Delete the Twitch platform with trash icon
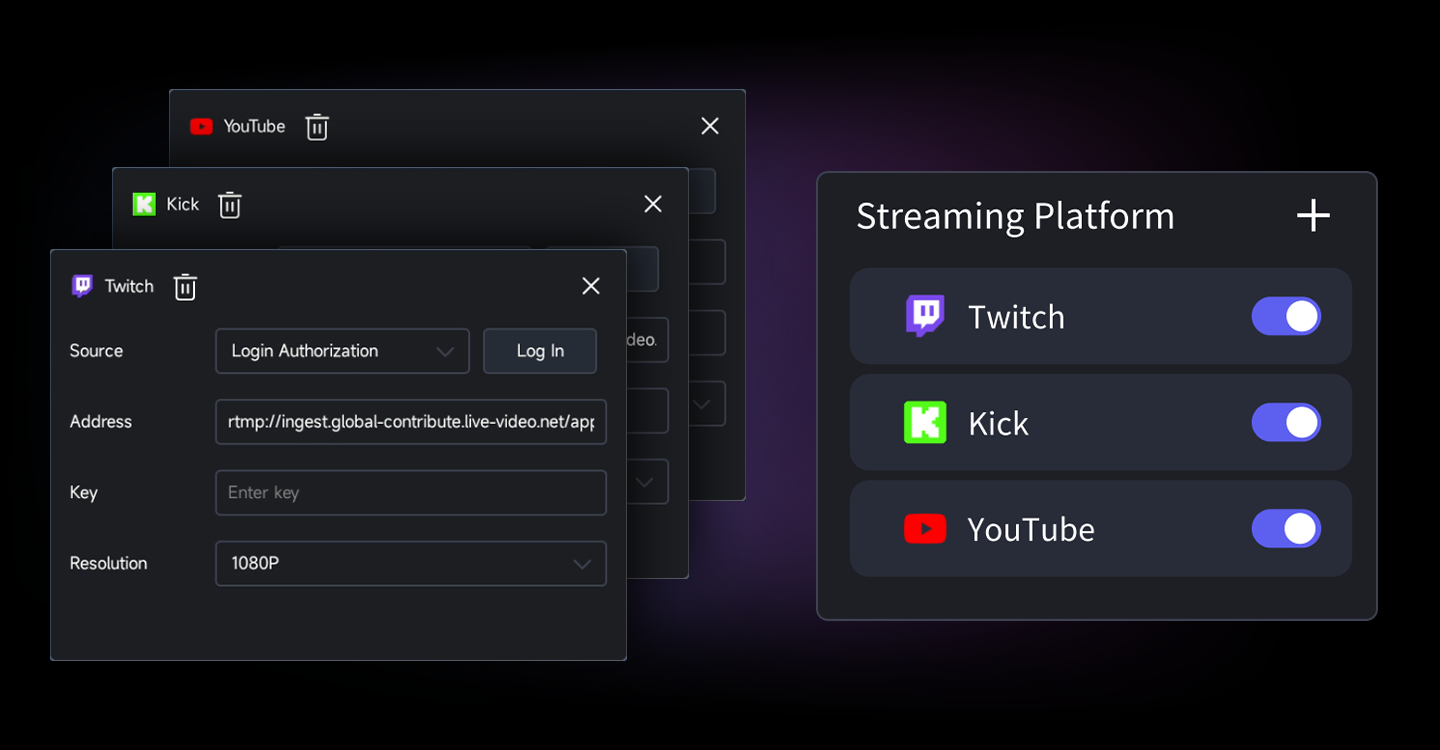The image size is (1440, 750). point(185,287)
